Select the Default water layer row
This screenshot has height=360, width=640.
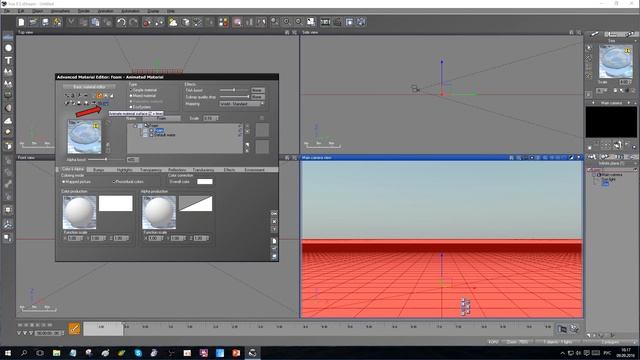pyautogui.click(x=165, y=135)
